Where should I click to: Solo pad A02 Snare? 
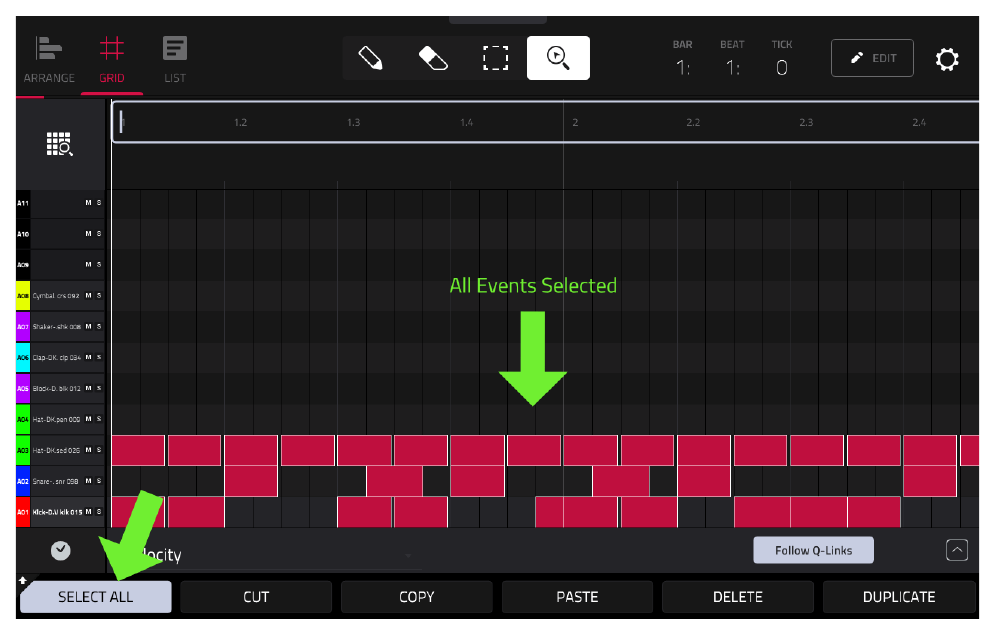coord(98,481)
